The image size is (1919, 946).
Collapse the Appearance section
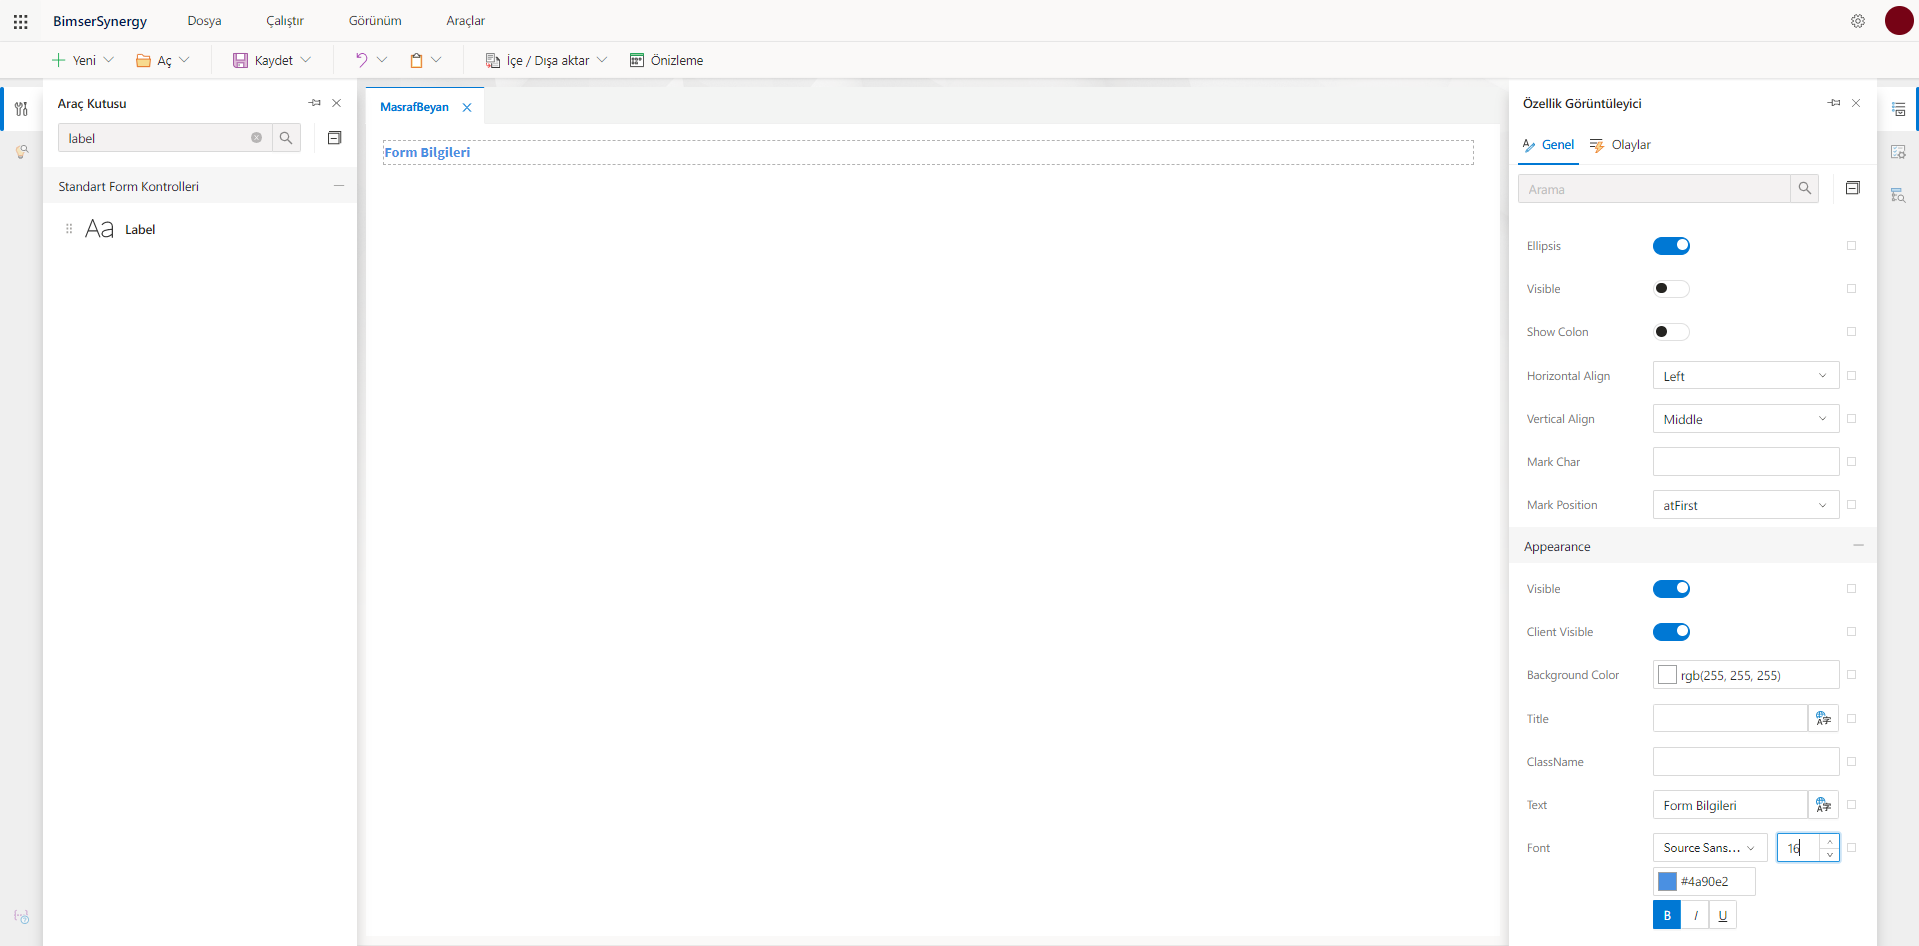1858,546
